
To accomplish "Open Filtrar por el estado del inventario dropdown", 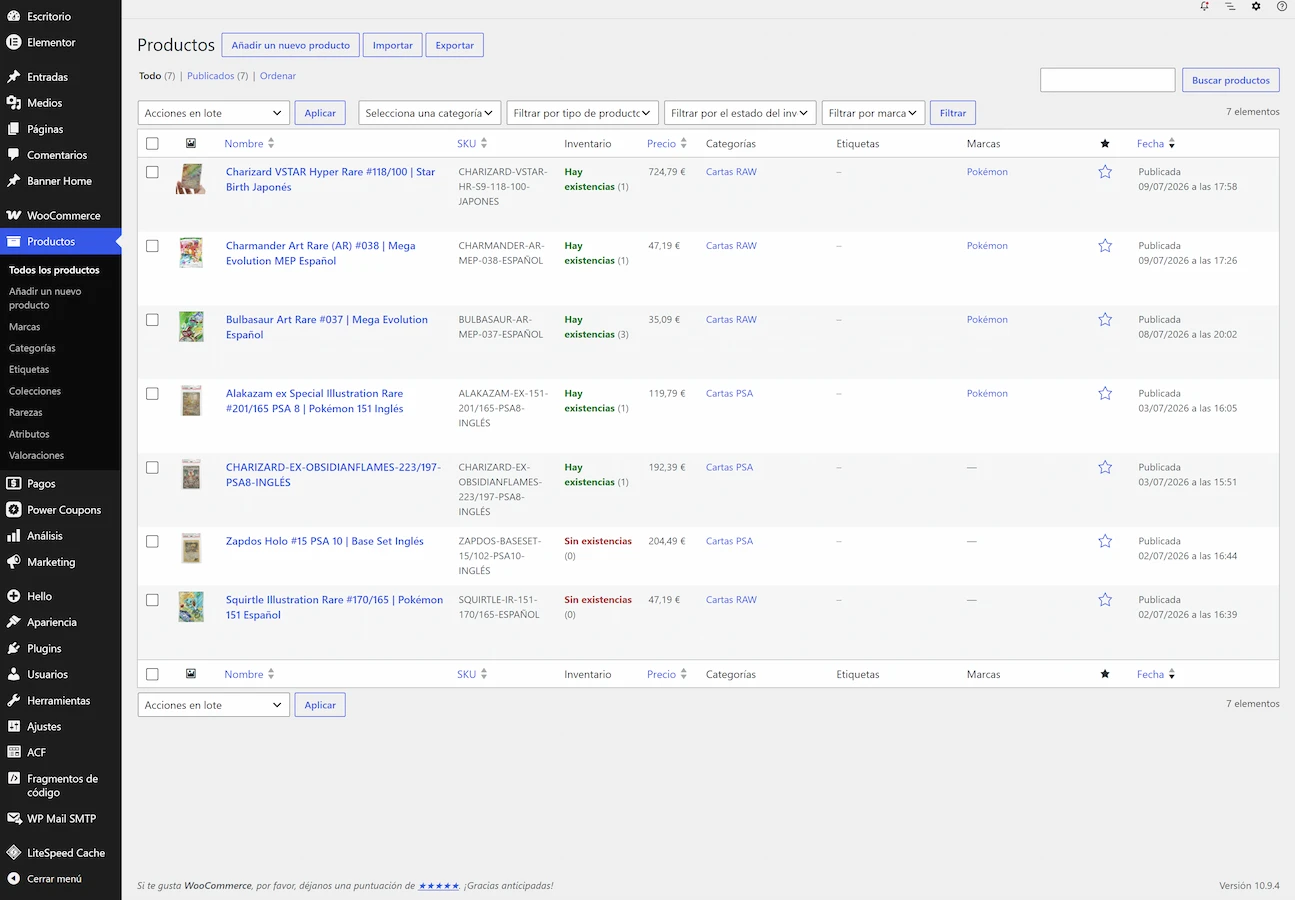I will point(741,113).
